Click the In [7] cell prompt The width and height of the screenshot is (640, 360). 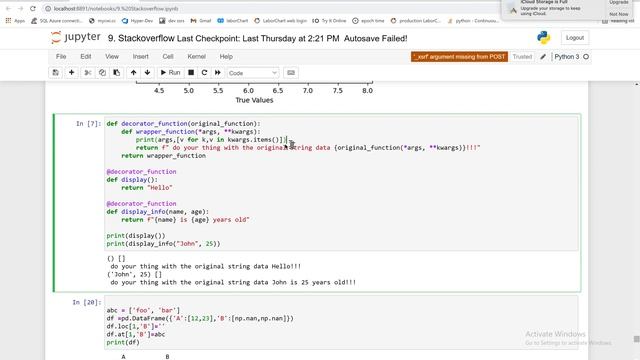[88, 124]
